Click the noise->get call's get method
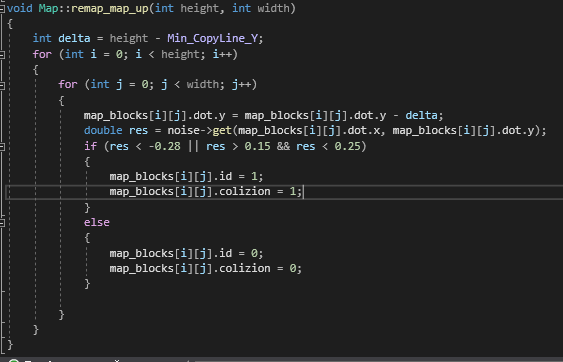Viewport: 563px width, 362px height. tap(222, 131)
